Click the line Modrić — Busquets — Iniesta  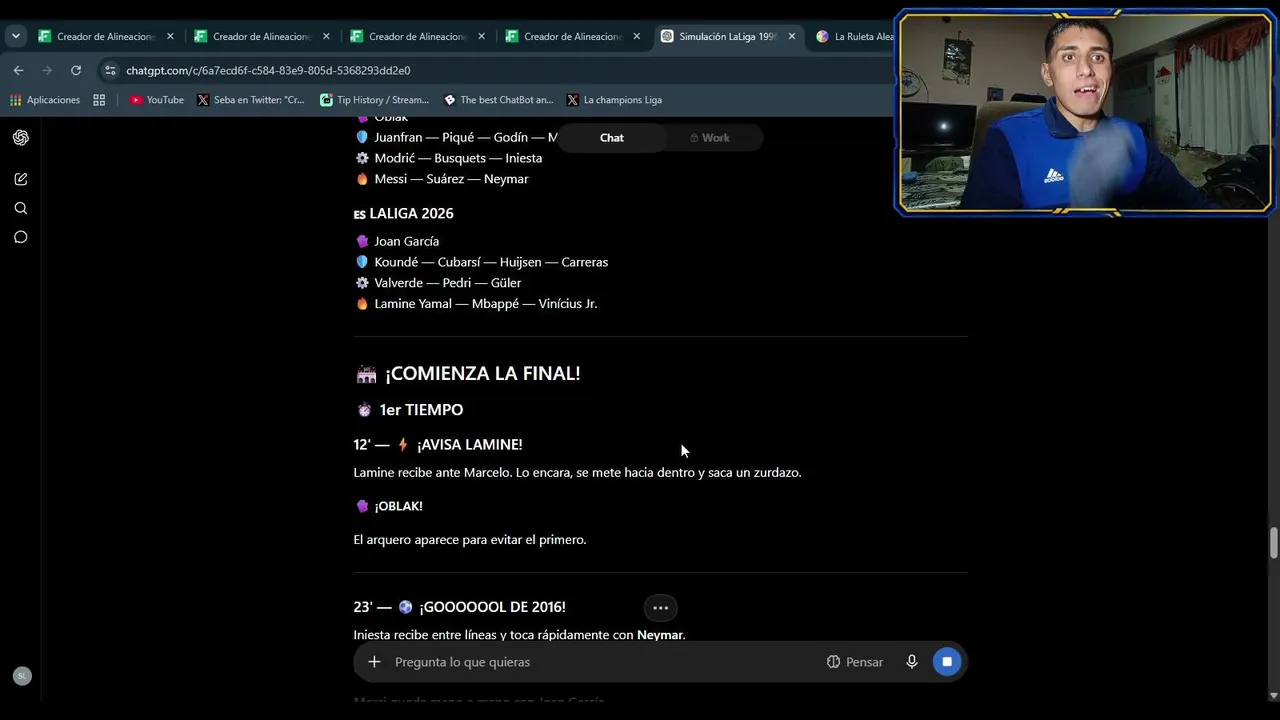point(458,158)
